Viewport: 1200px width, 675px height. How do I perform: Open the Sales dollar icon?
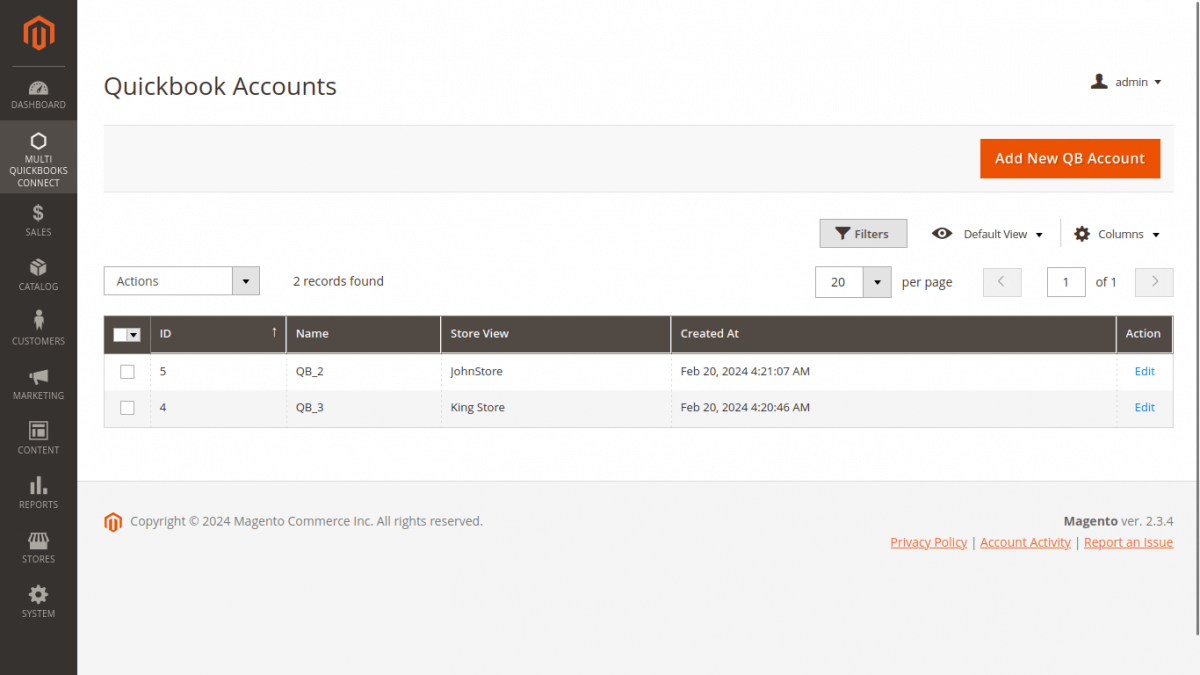coord(38,212)
